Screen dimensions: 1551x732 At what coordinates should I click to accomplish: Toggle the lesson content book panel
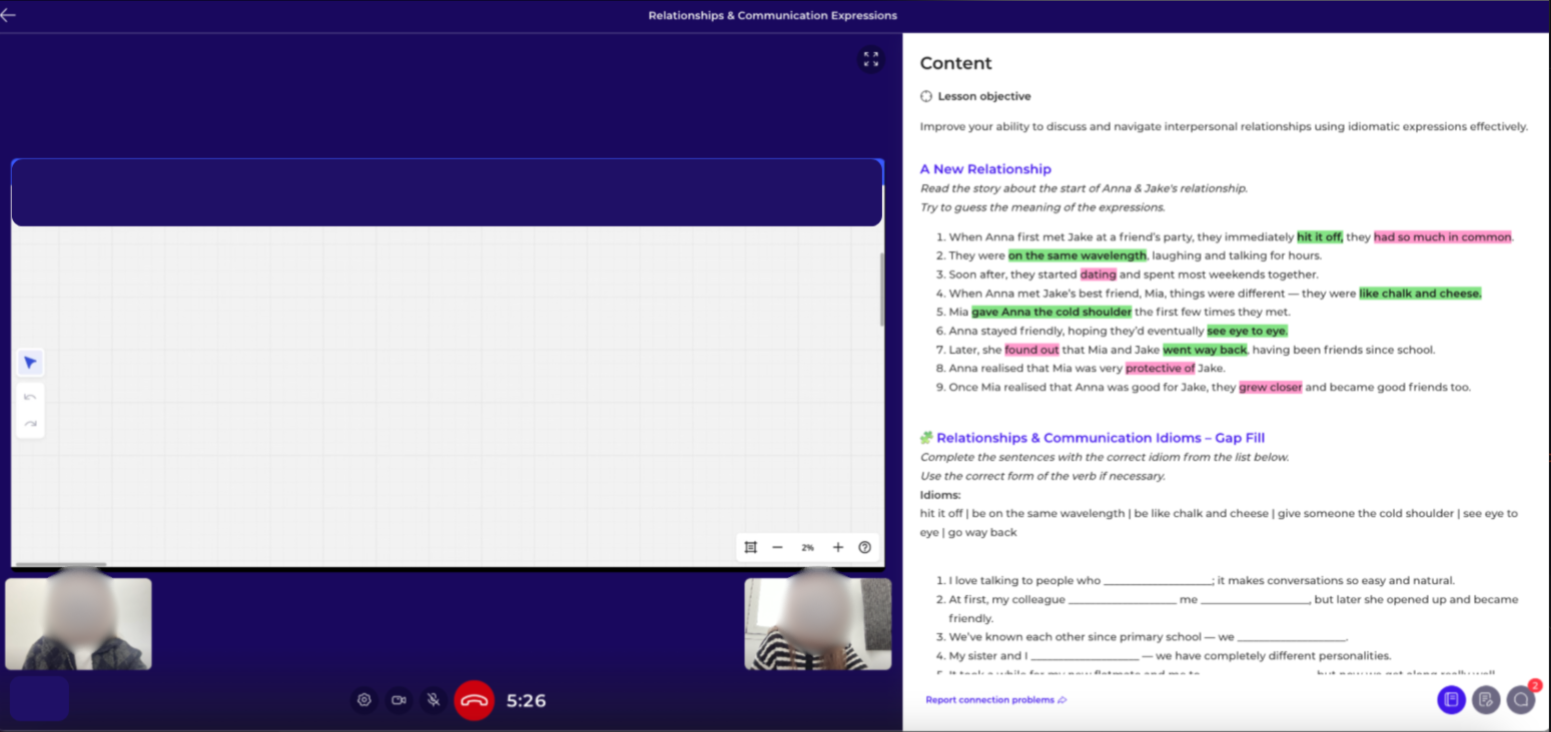click(x=1451, y=699)
